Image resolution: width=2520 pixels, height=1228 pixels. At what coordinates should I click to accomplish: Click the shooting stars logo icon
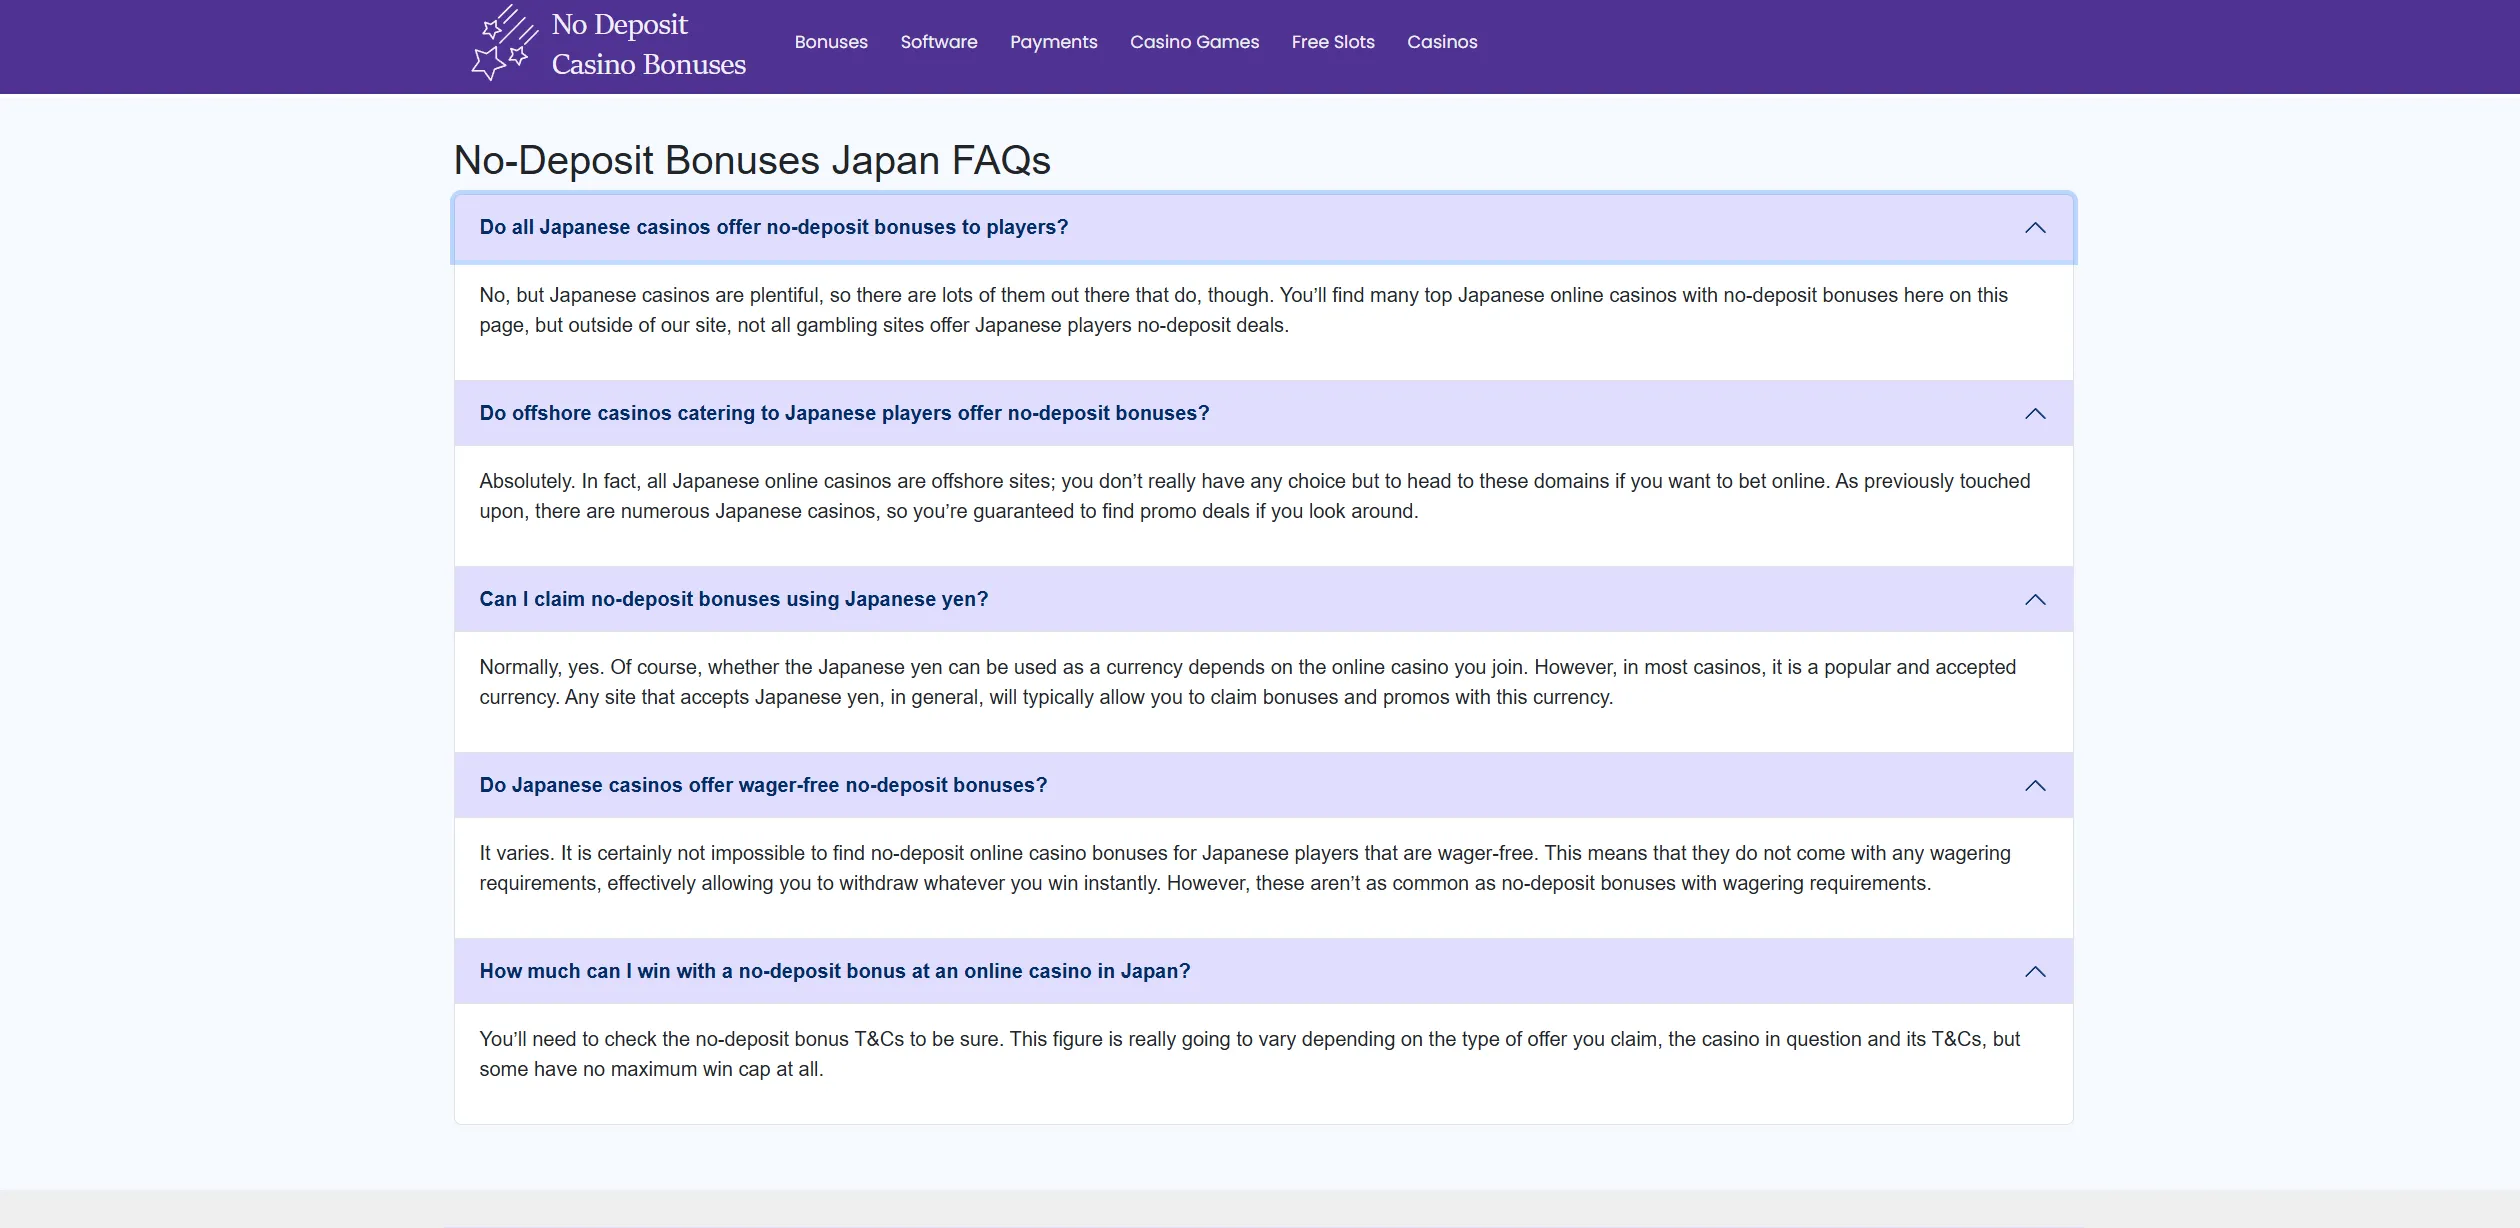pos(504,43)
